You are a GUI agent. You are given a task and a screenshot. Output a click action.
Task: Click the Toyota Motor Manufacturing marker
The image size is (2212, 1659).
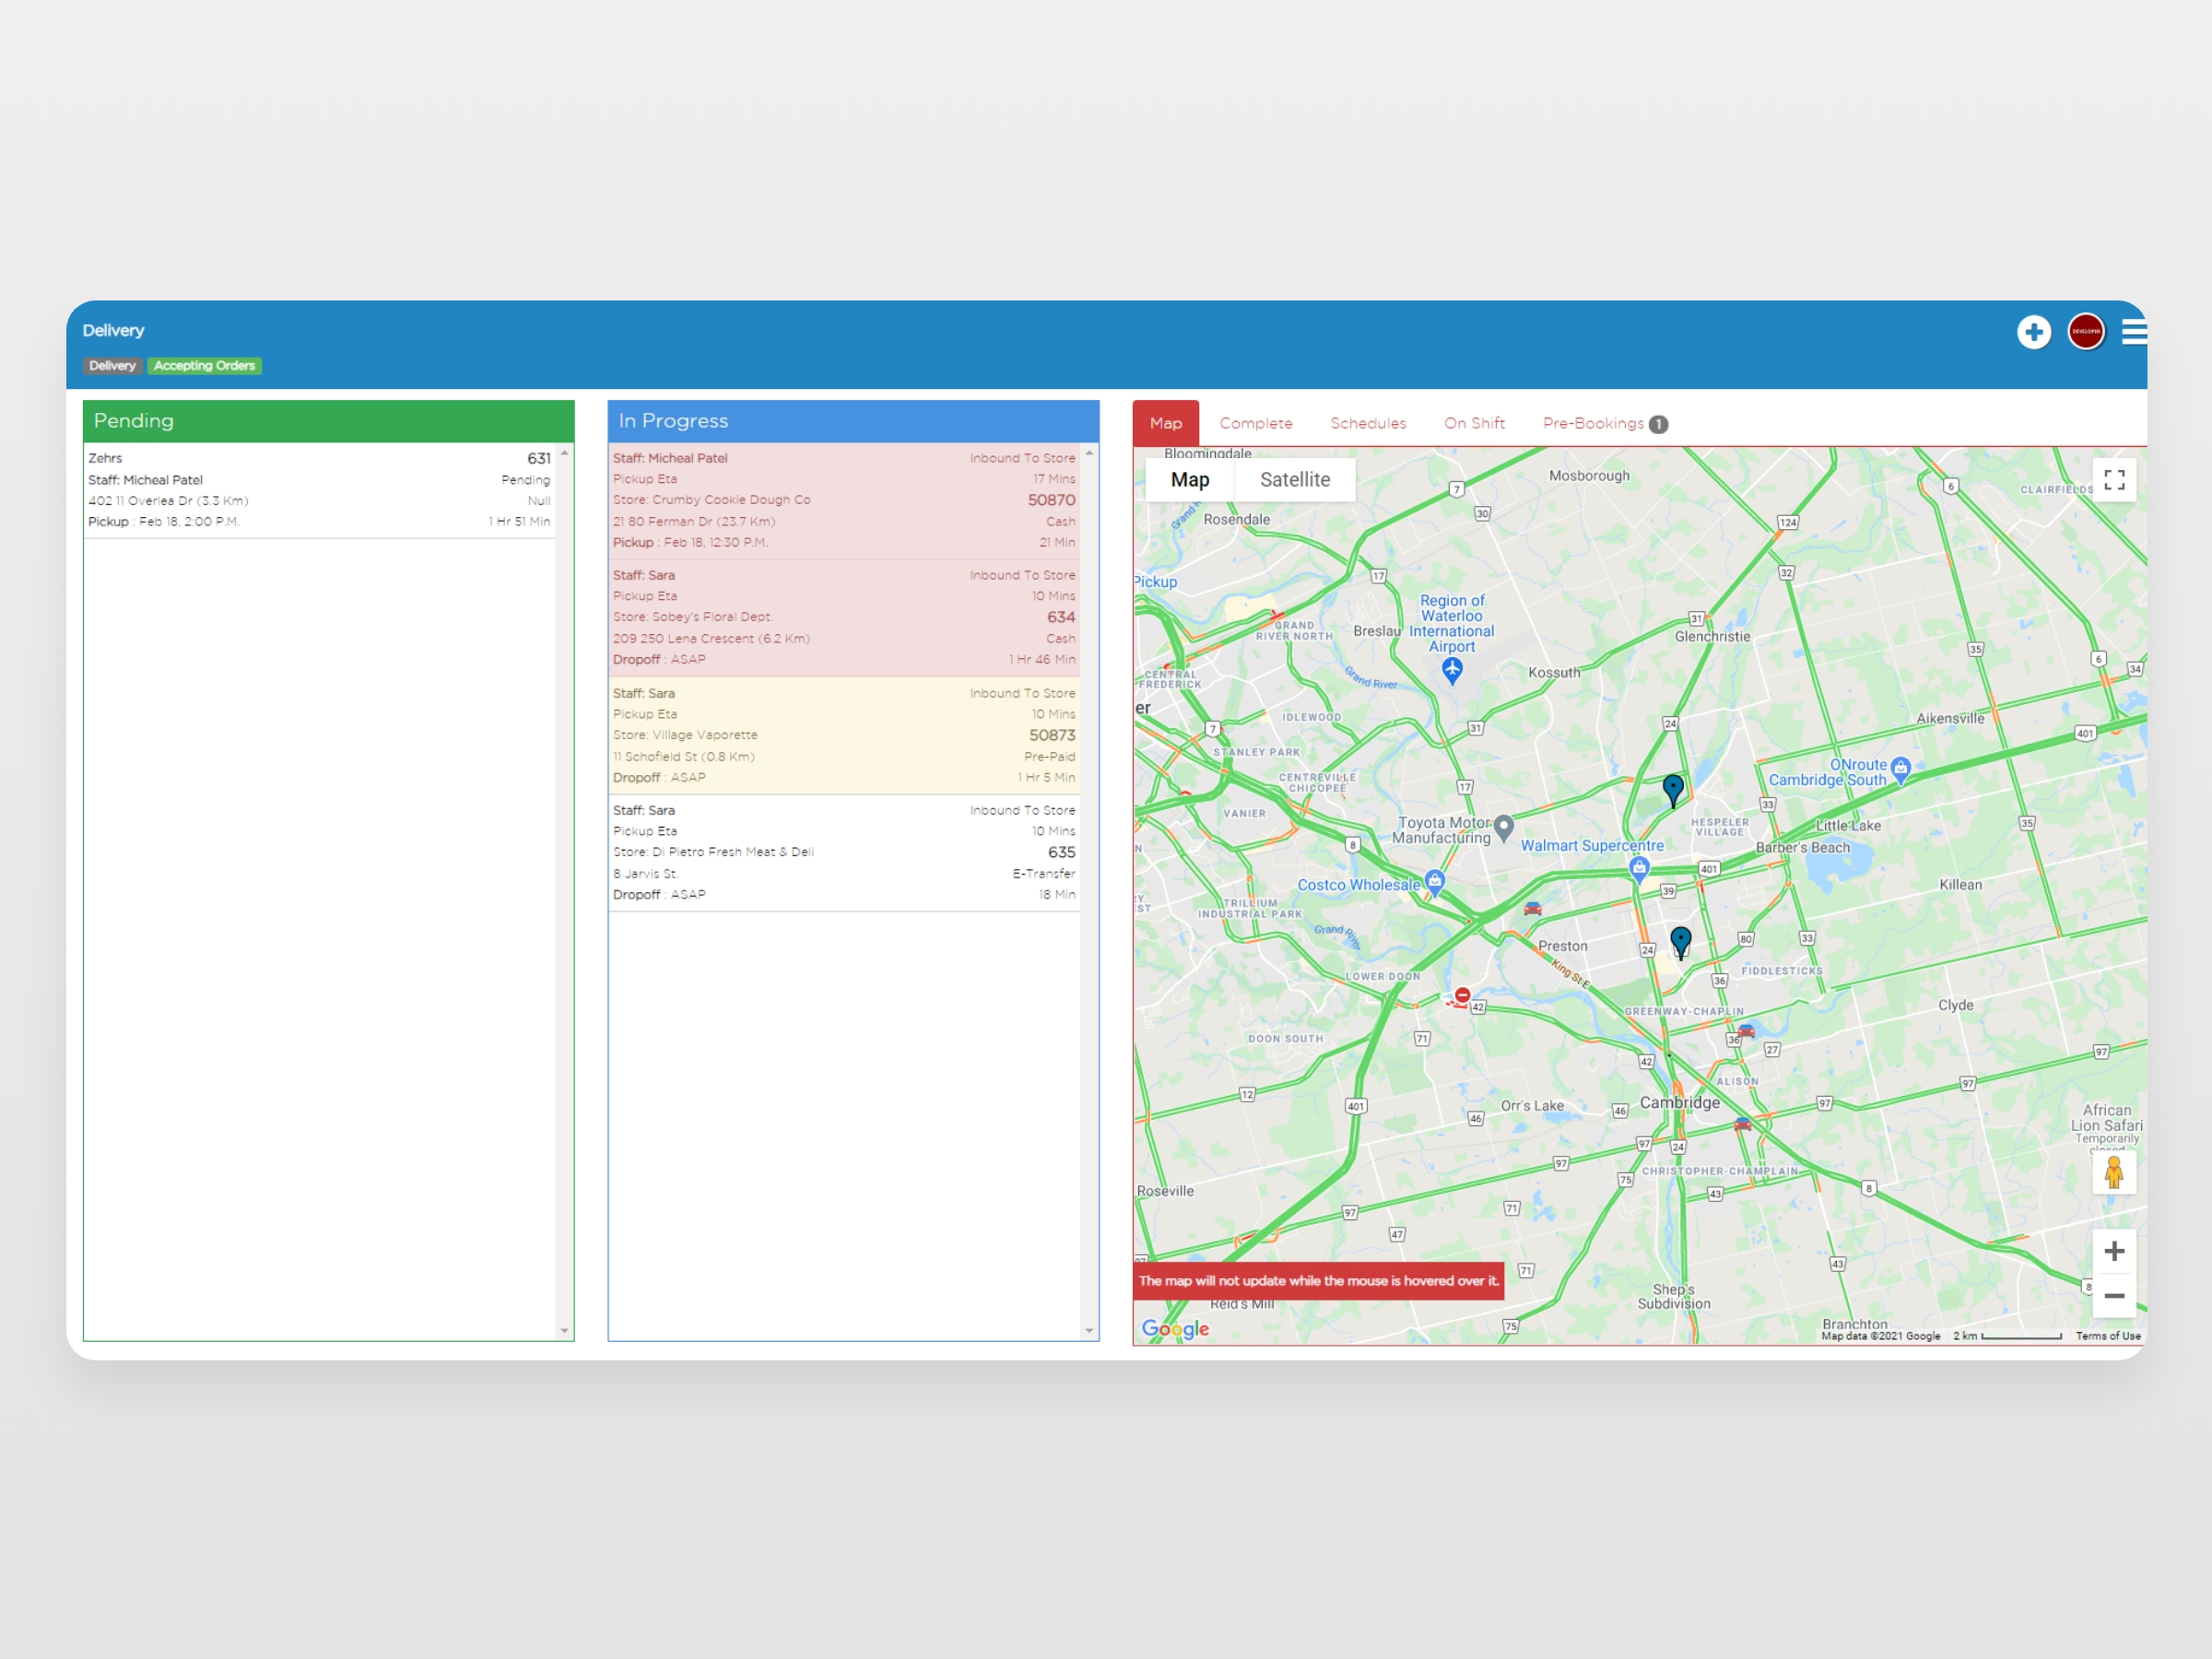pyautogui.click(x=1504, y=828)
